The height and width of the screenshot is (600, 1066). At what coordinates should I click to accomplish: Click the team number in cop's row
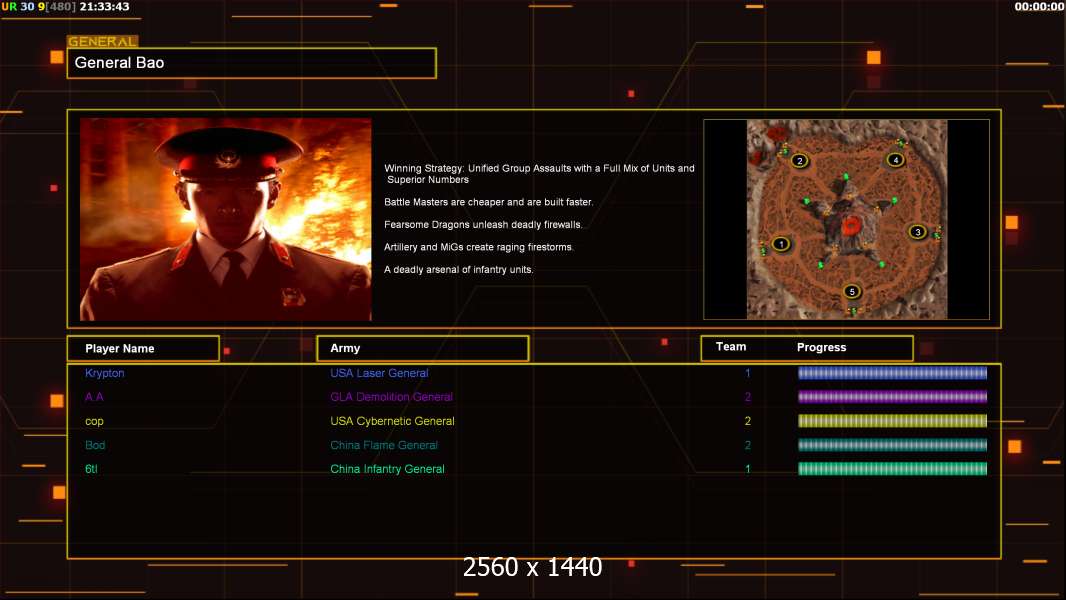click(748, 421)
